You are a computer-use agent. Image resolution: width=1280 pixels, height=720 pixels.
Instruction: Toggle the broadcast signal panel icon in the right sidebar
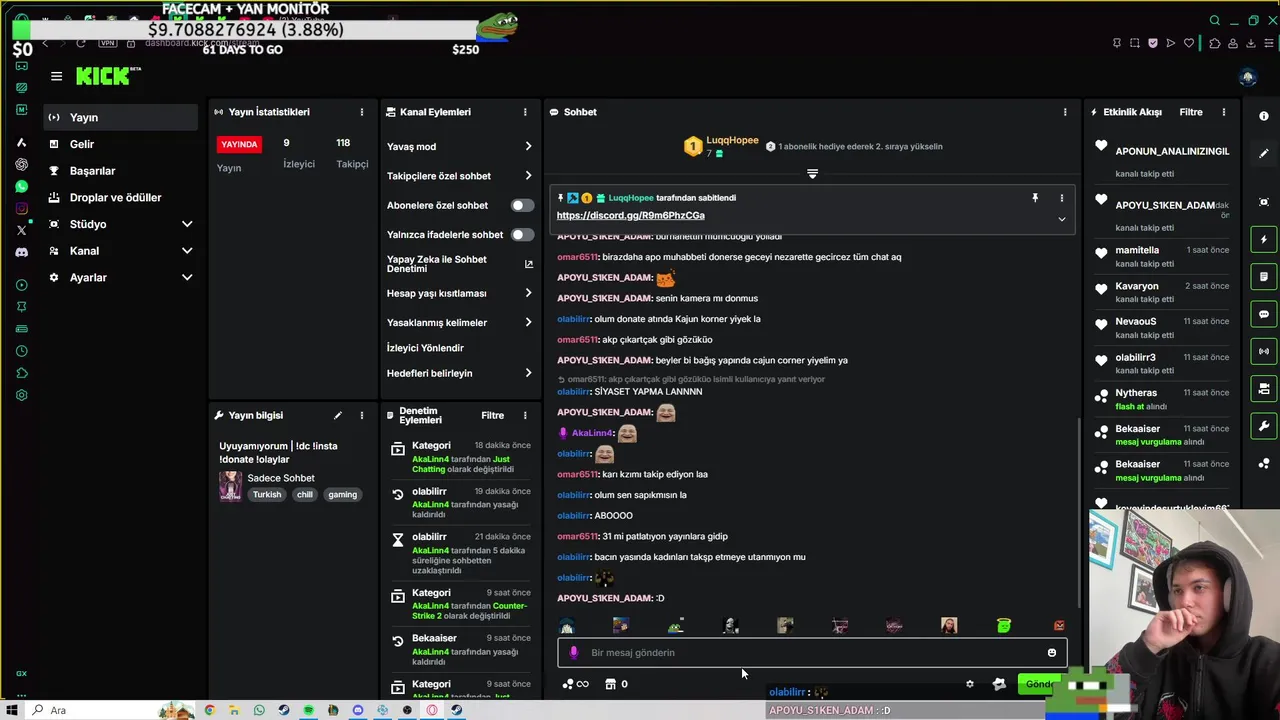[x=1264, y=351]
